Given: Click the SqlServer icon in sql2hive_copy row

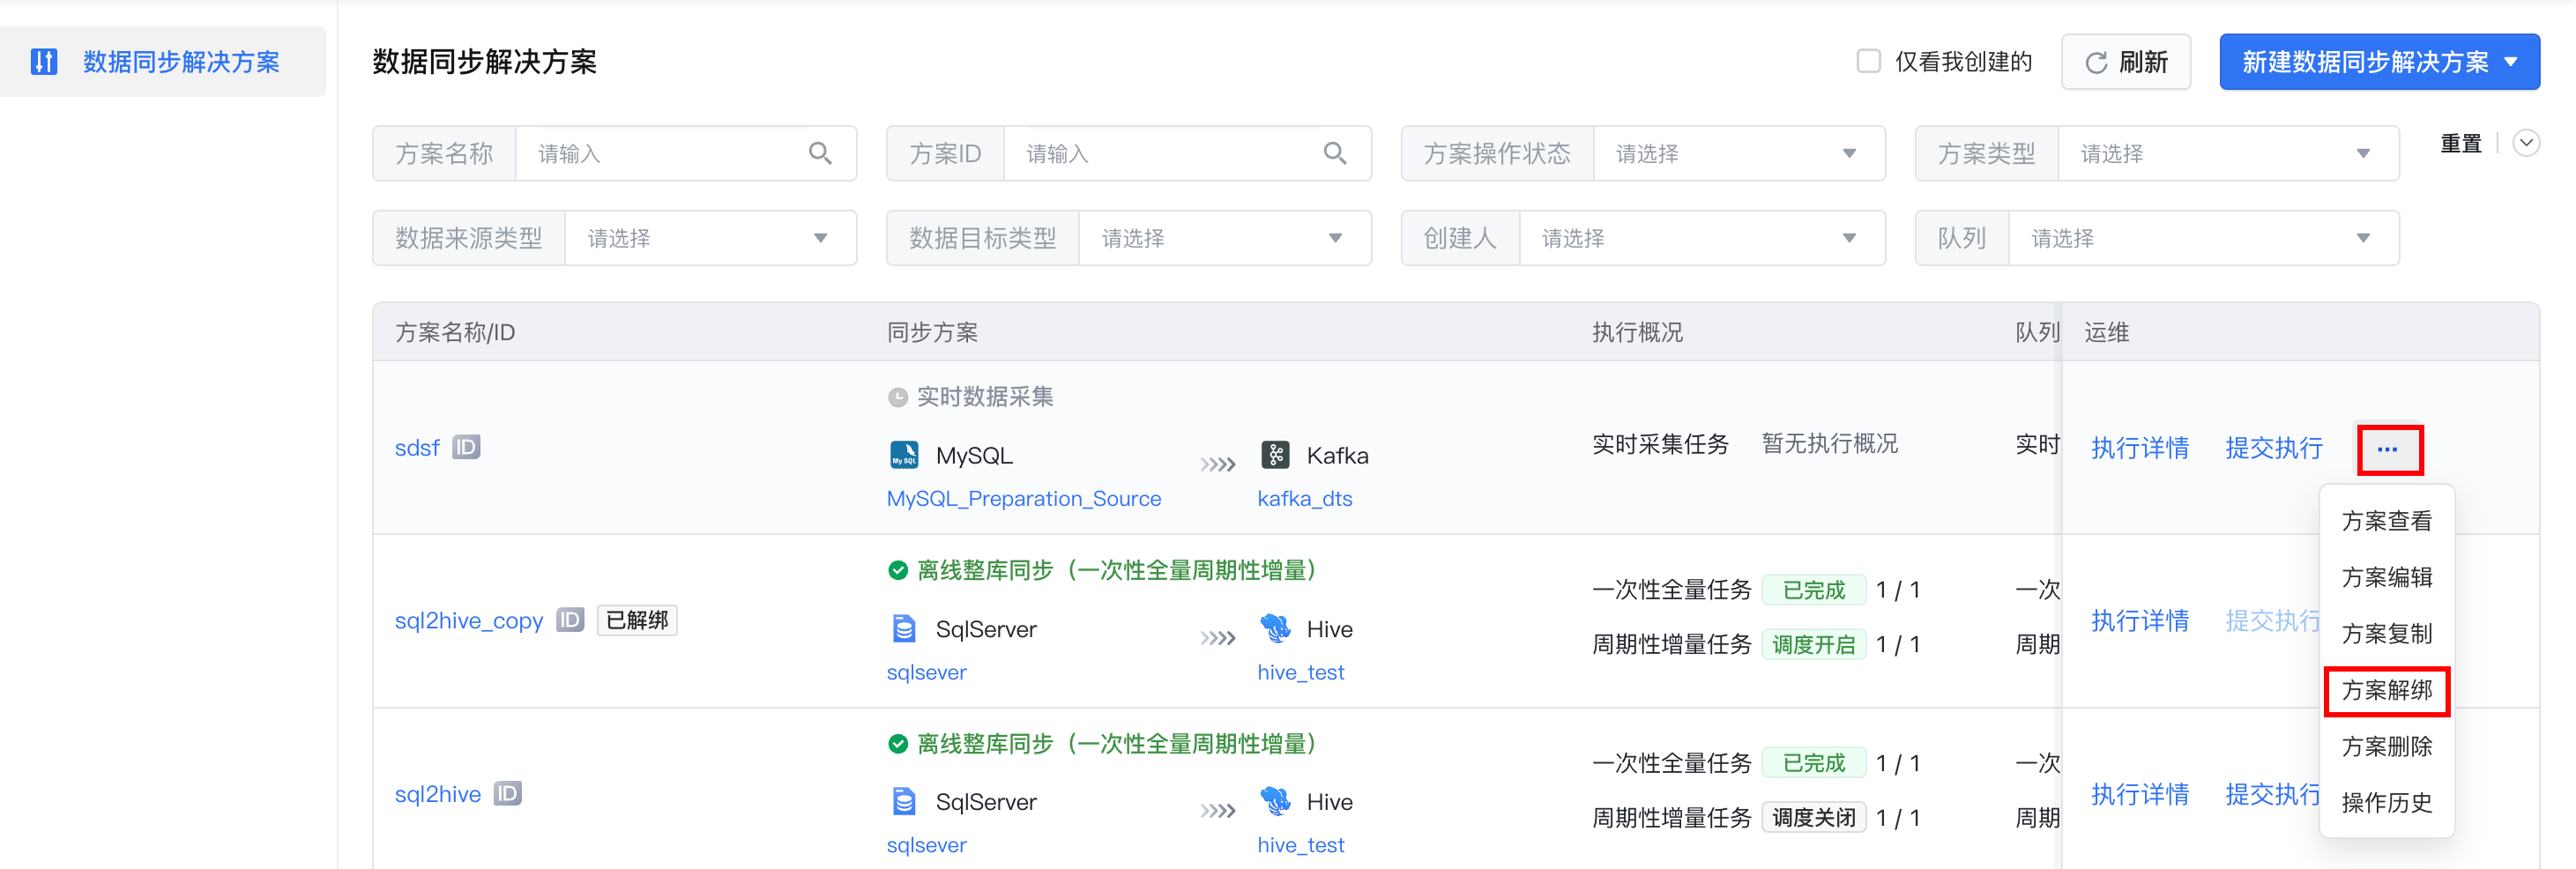Looking at the screenshot, I should (904, 629).
